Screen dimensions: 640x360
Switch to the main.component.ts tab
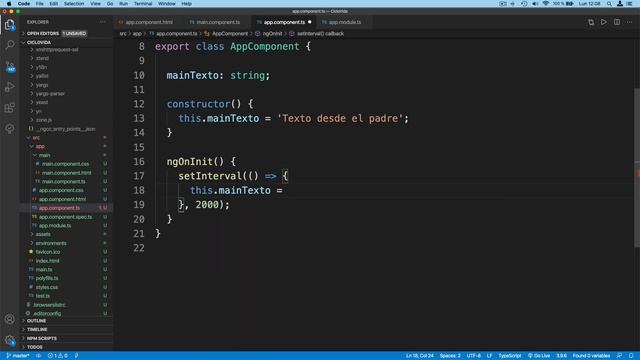(218, 22)
